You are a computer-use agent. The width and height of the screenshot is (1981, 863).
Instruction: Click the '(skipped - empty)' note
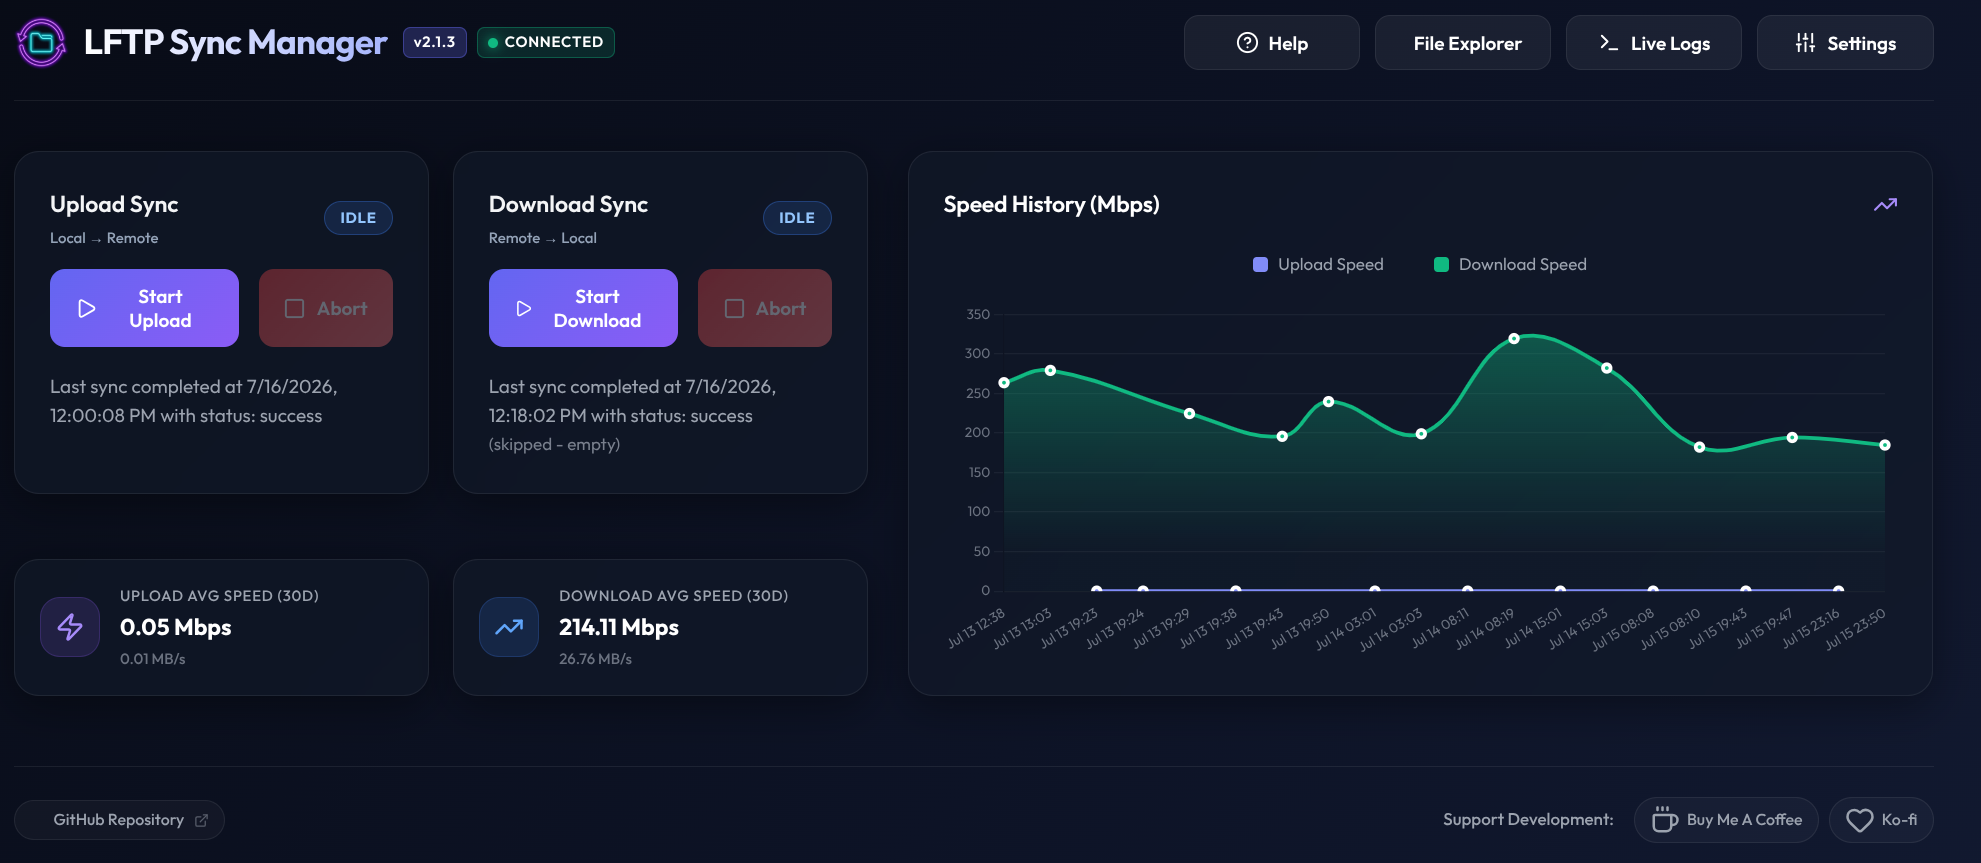pos(554,444)
